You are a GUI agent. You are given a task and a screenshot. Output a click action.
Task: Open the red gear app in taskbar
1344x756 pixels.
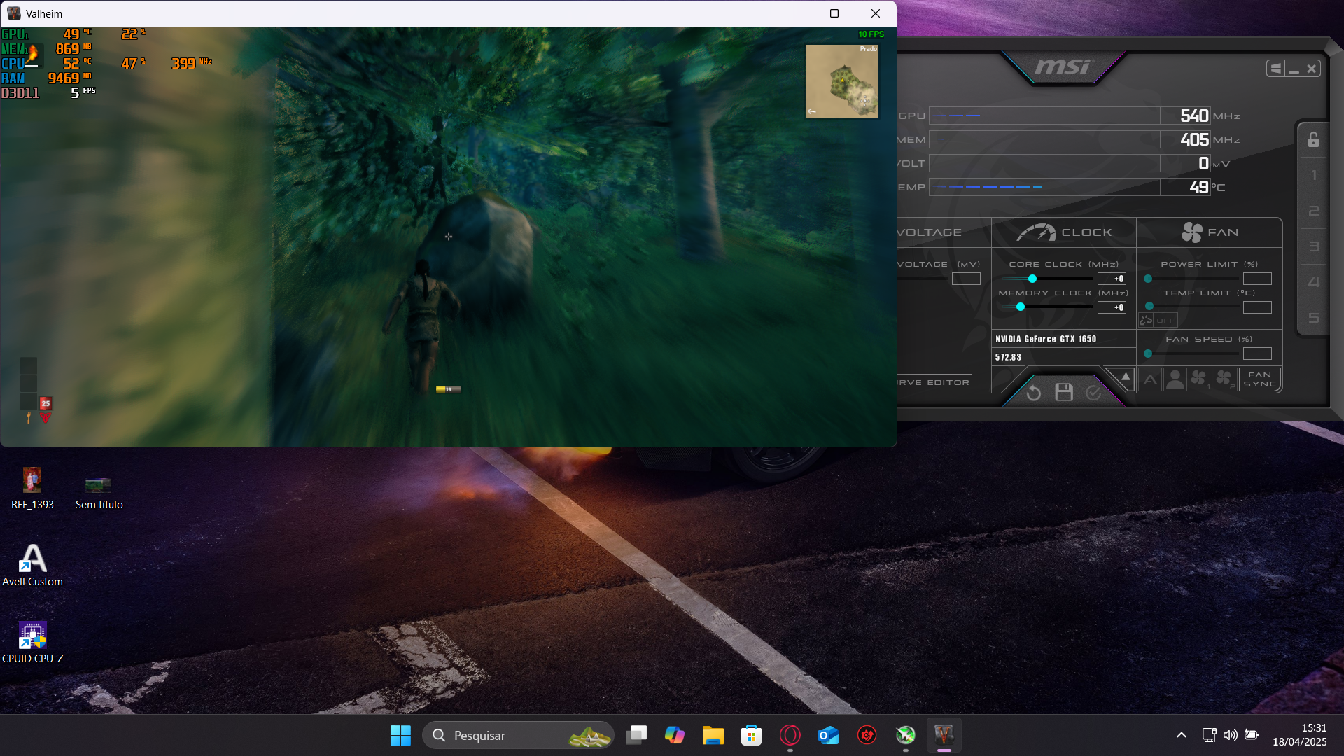(867, 735)
